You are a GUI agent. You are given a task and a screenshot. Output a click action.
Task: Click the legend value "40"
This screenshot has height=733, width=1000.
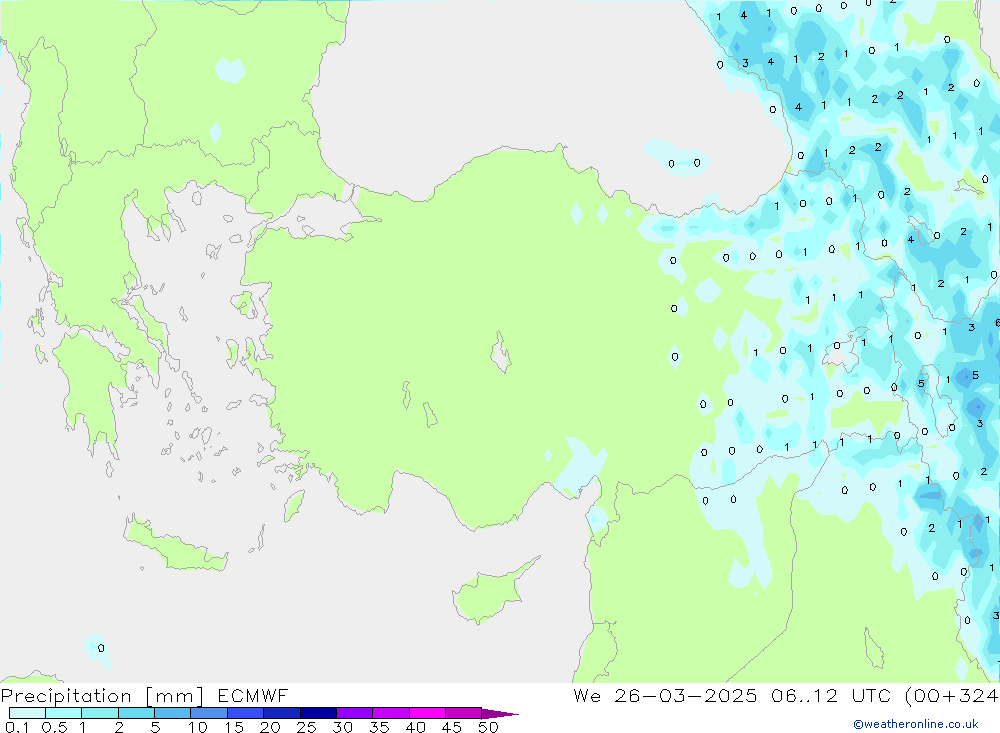(416, 727)
